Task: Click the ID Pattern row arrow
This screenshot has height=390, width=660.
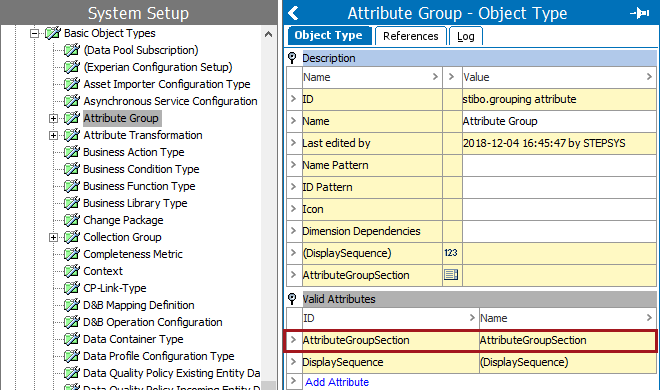Action: (293, 186)
